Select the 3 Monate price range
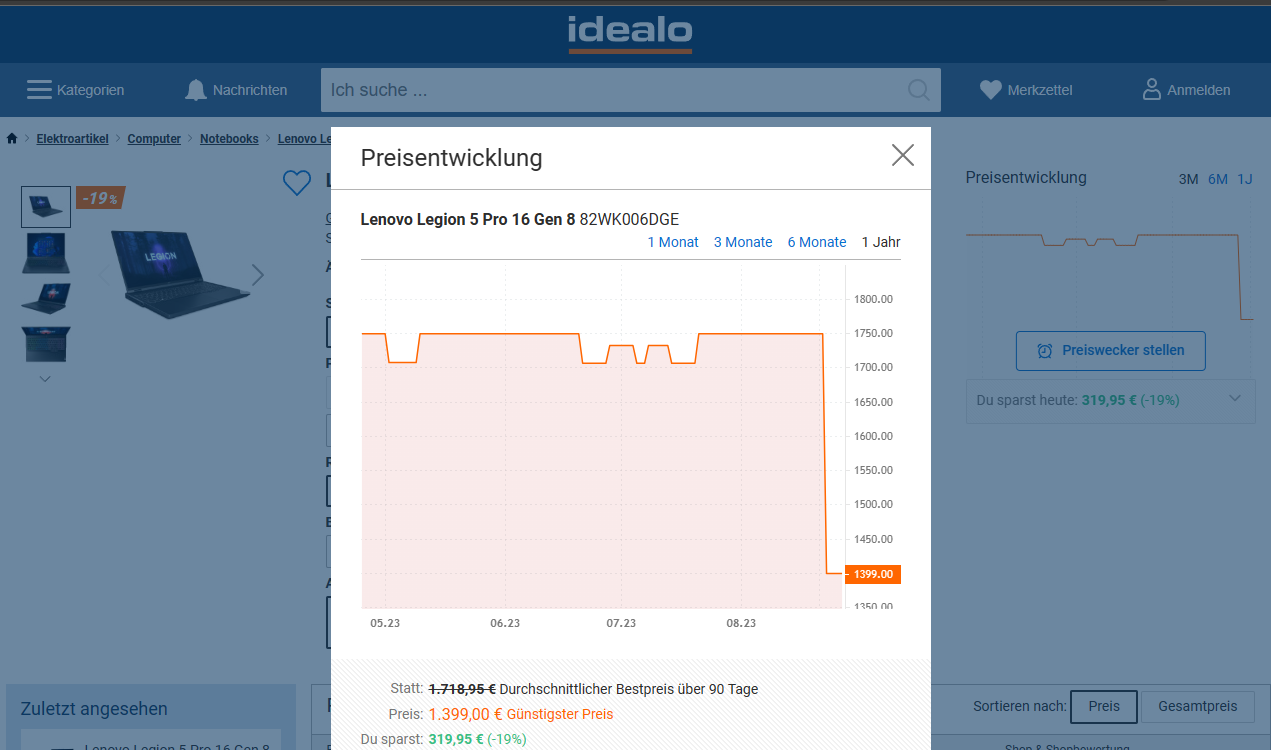 (743, 242)
